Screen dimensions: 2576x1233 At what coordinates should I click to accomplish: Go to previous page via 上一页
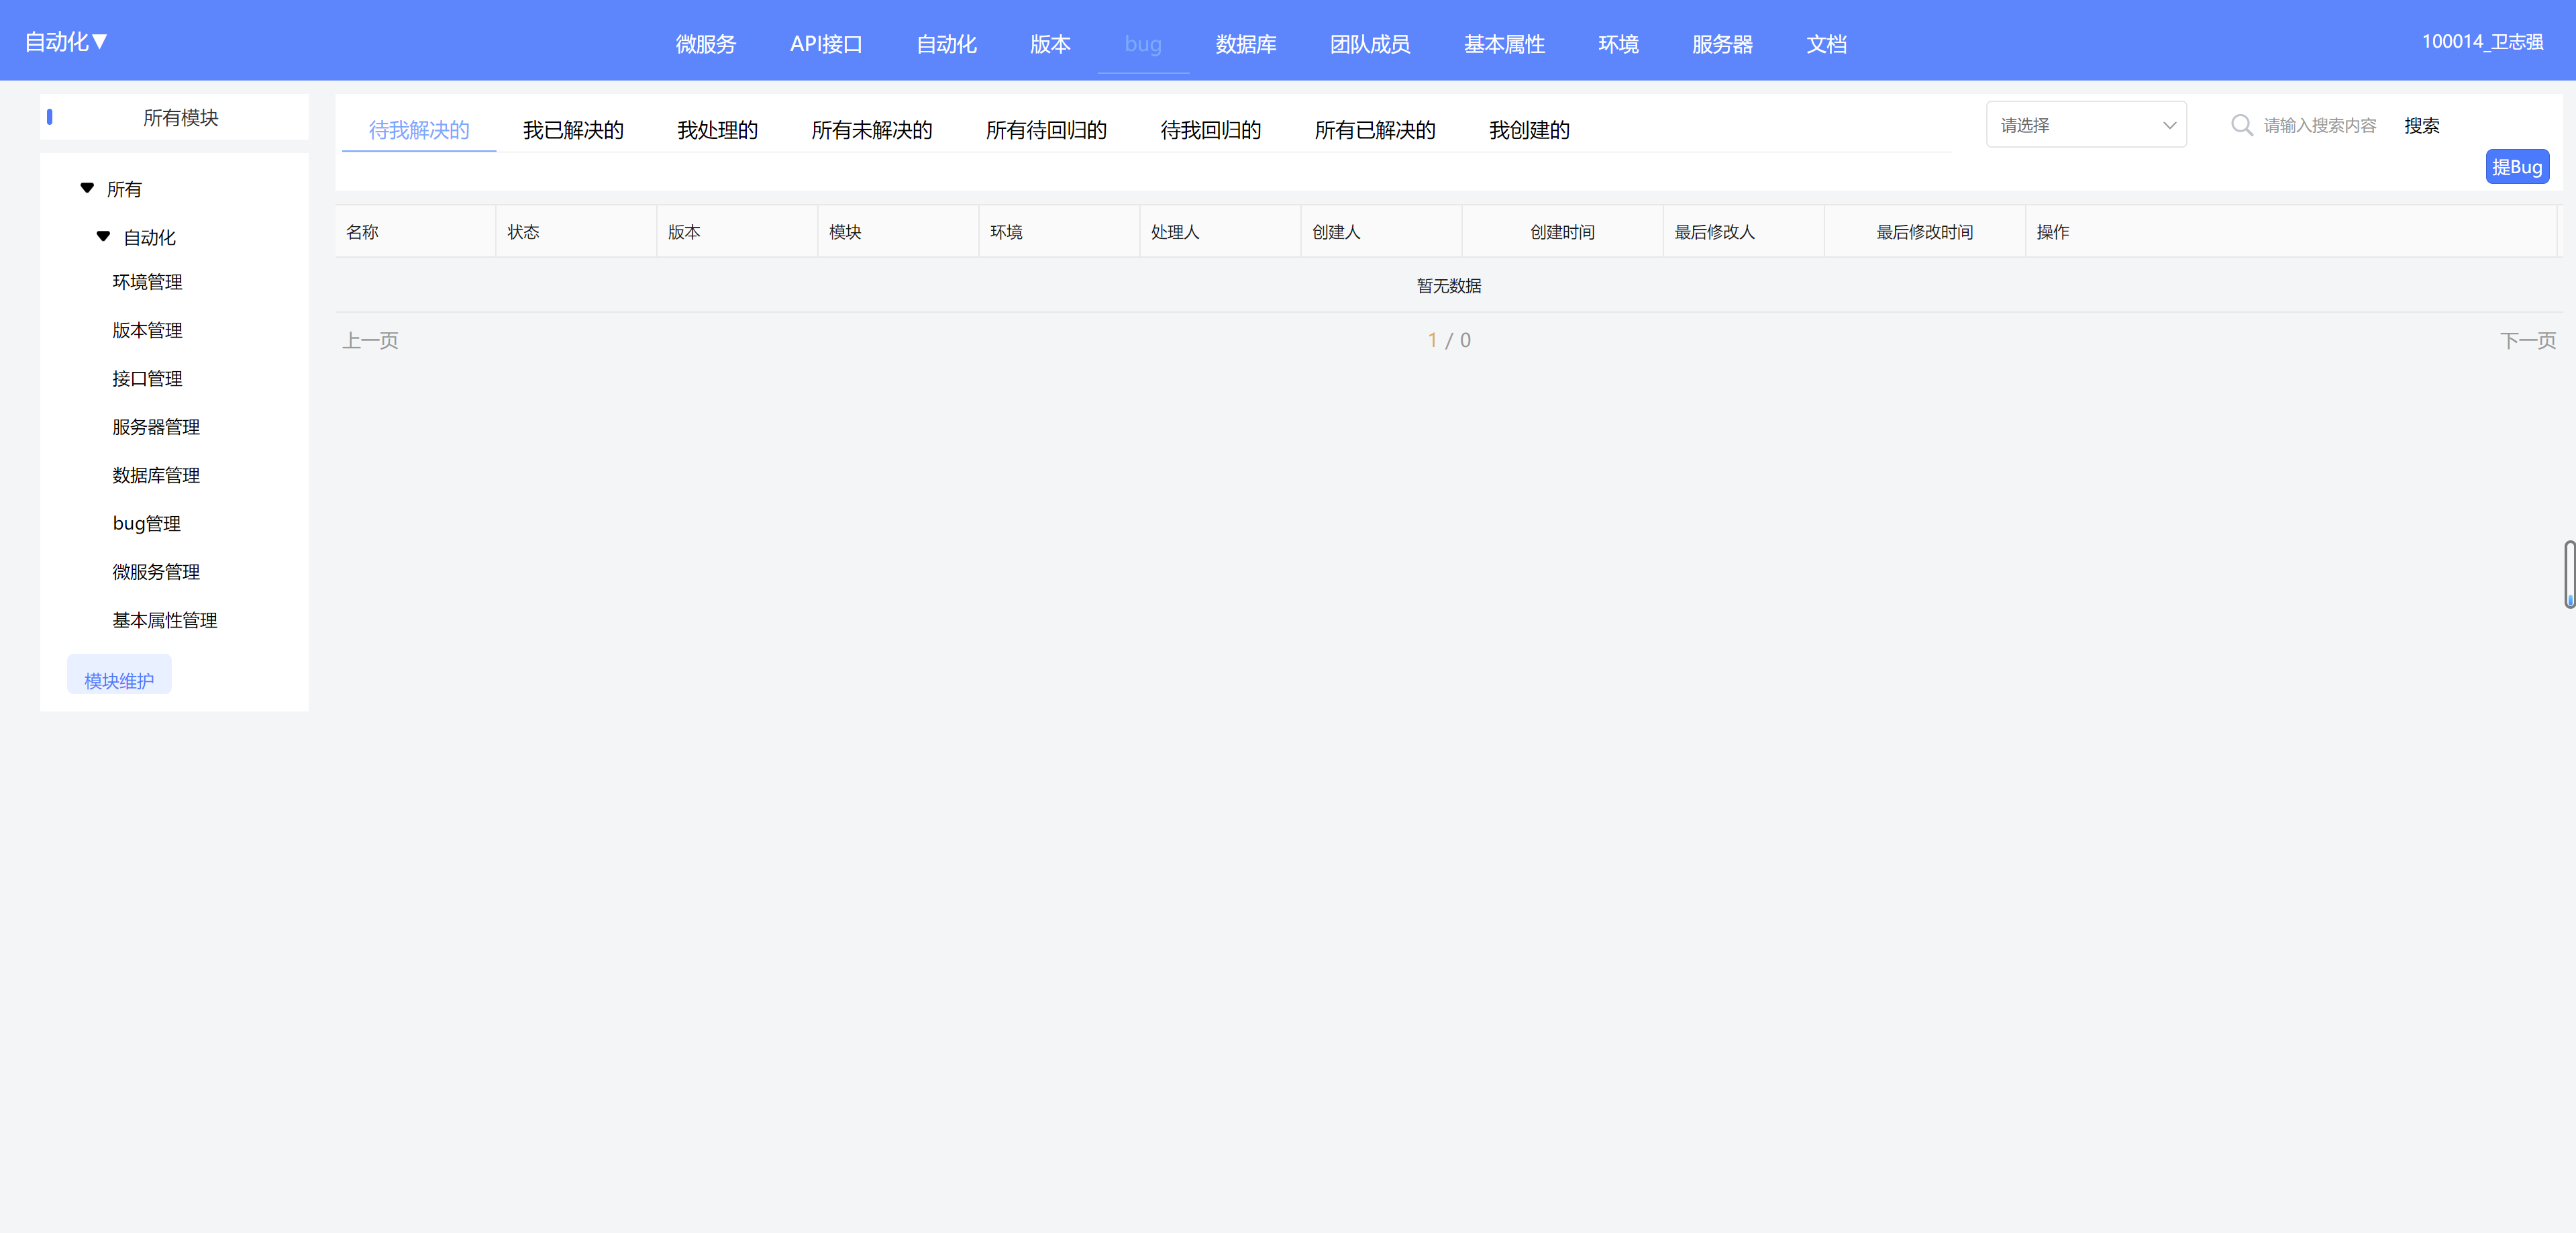tap(370, 340)
